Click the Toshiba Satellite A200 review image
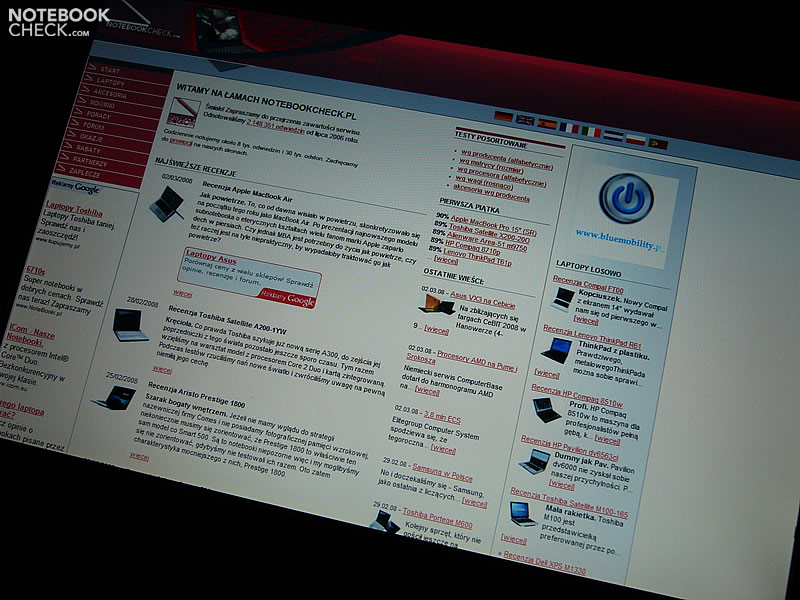The image size is (800, 600). (130, 325)
